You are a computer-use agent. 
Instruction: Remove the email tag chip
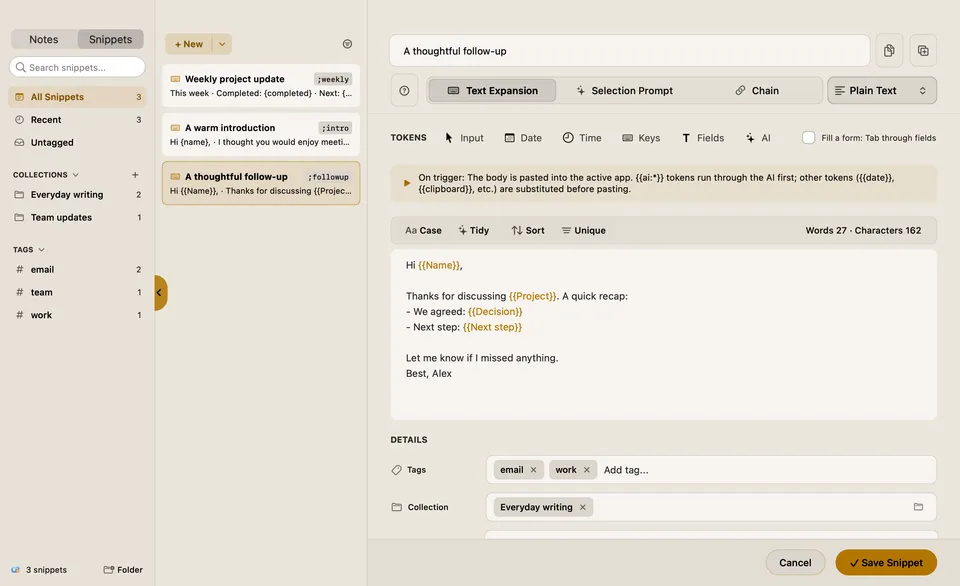tap(533, 470)
